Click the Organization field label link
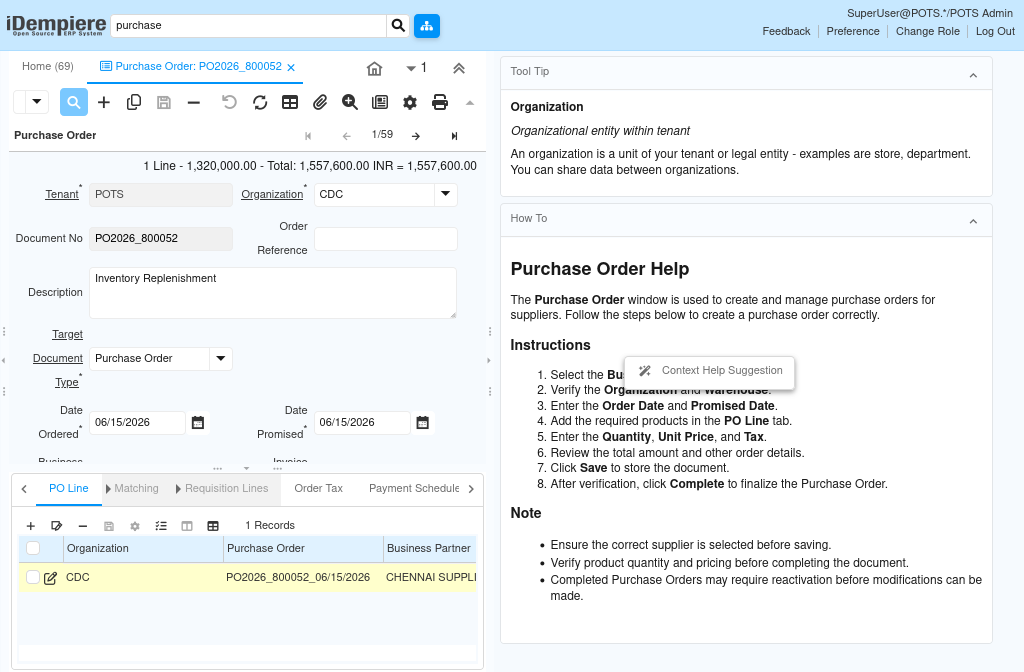Screen dimensions: 1024x672 [272, 195]
